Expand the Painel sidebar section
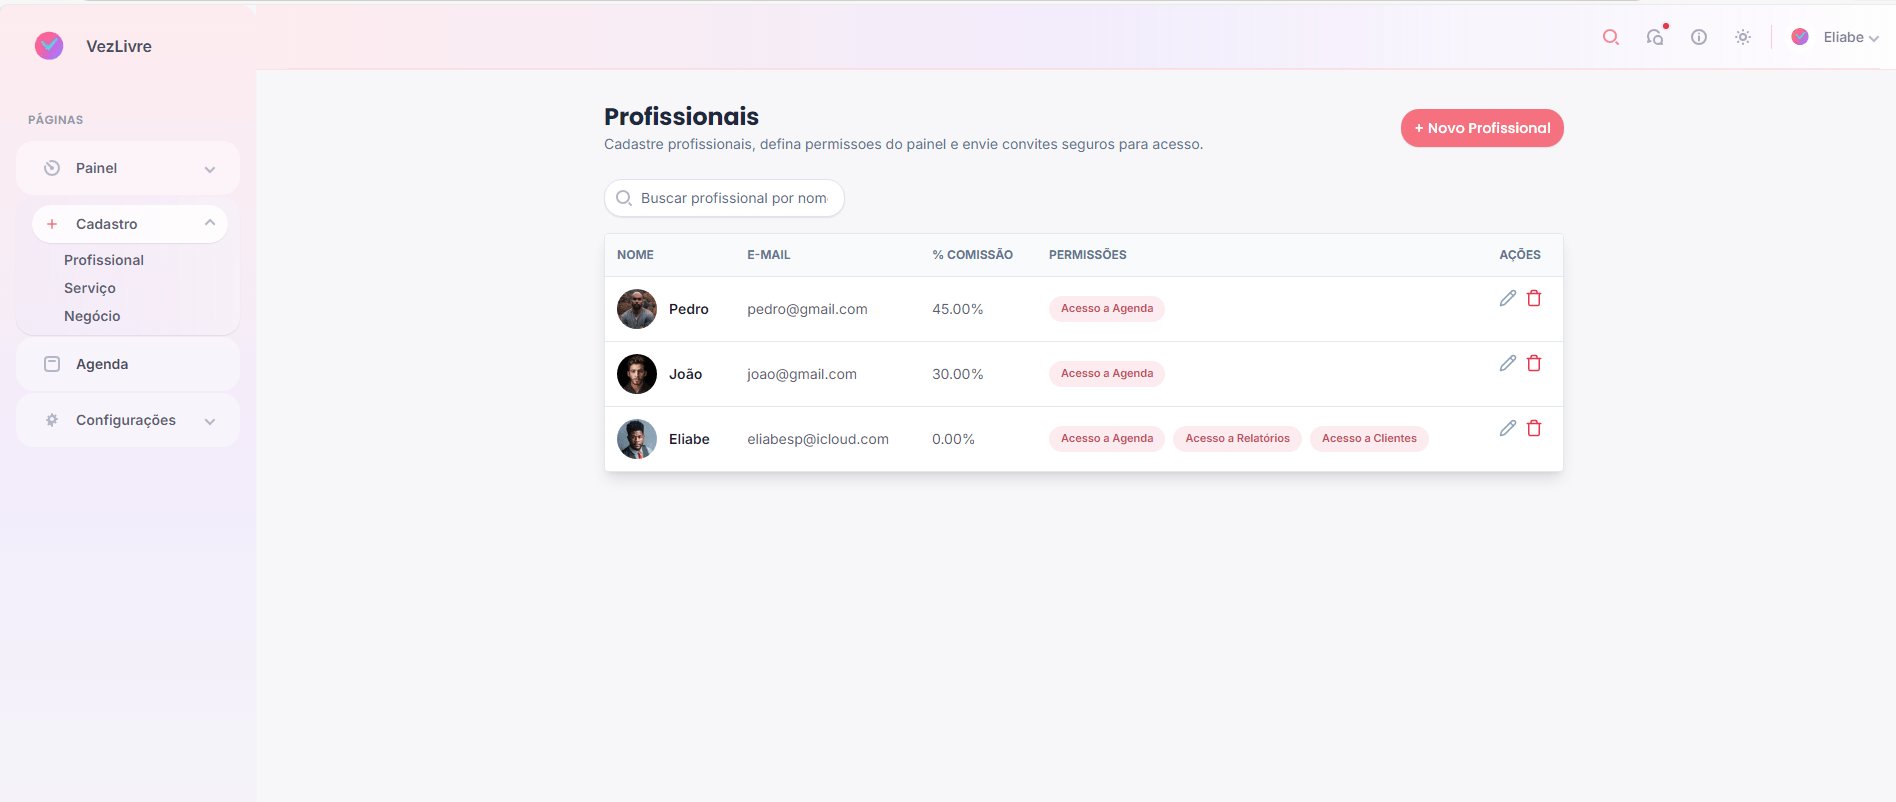 (128, 168)
